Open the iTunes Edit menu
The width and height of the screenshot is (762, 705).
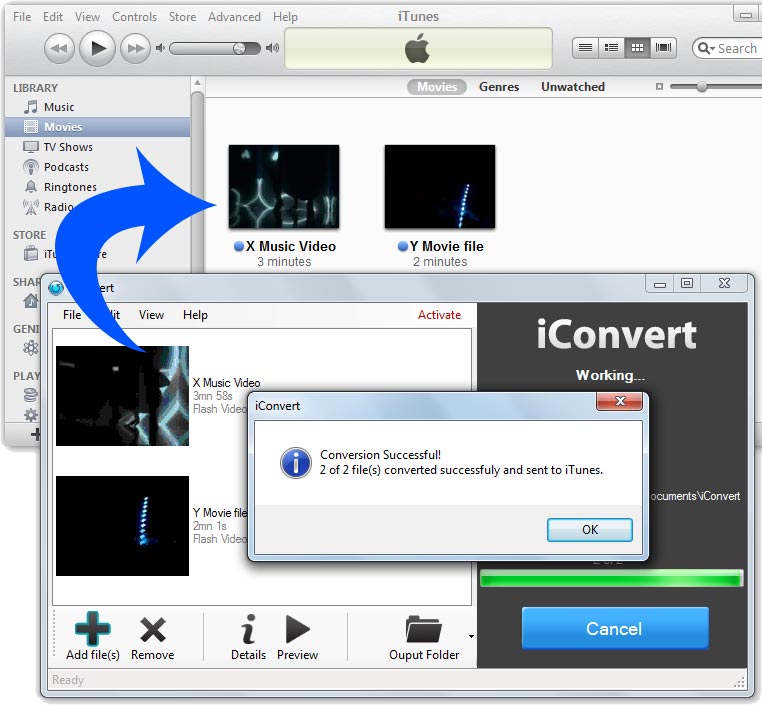tap(52, 17)
